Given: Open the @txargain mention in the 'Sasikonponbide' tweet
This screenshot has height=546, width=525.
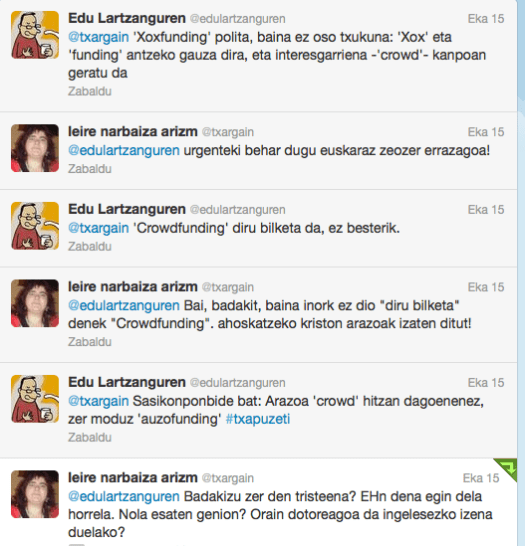Looking at the screenshot, I should point(99,401).
